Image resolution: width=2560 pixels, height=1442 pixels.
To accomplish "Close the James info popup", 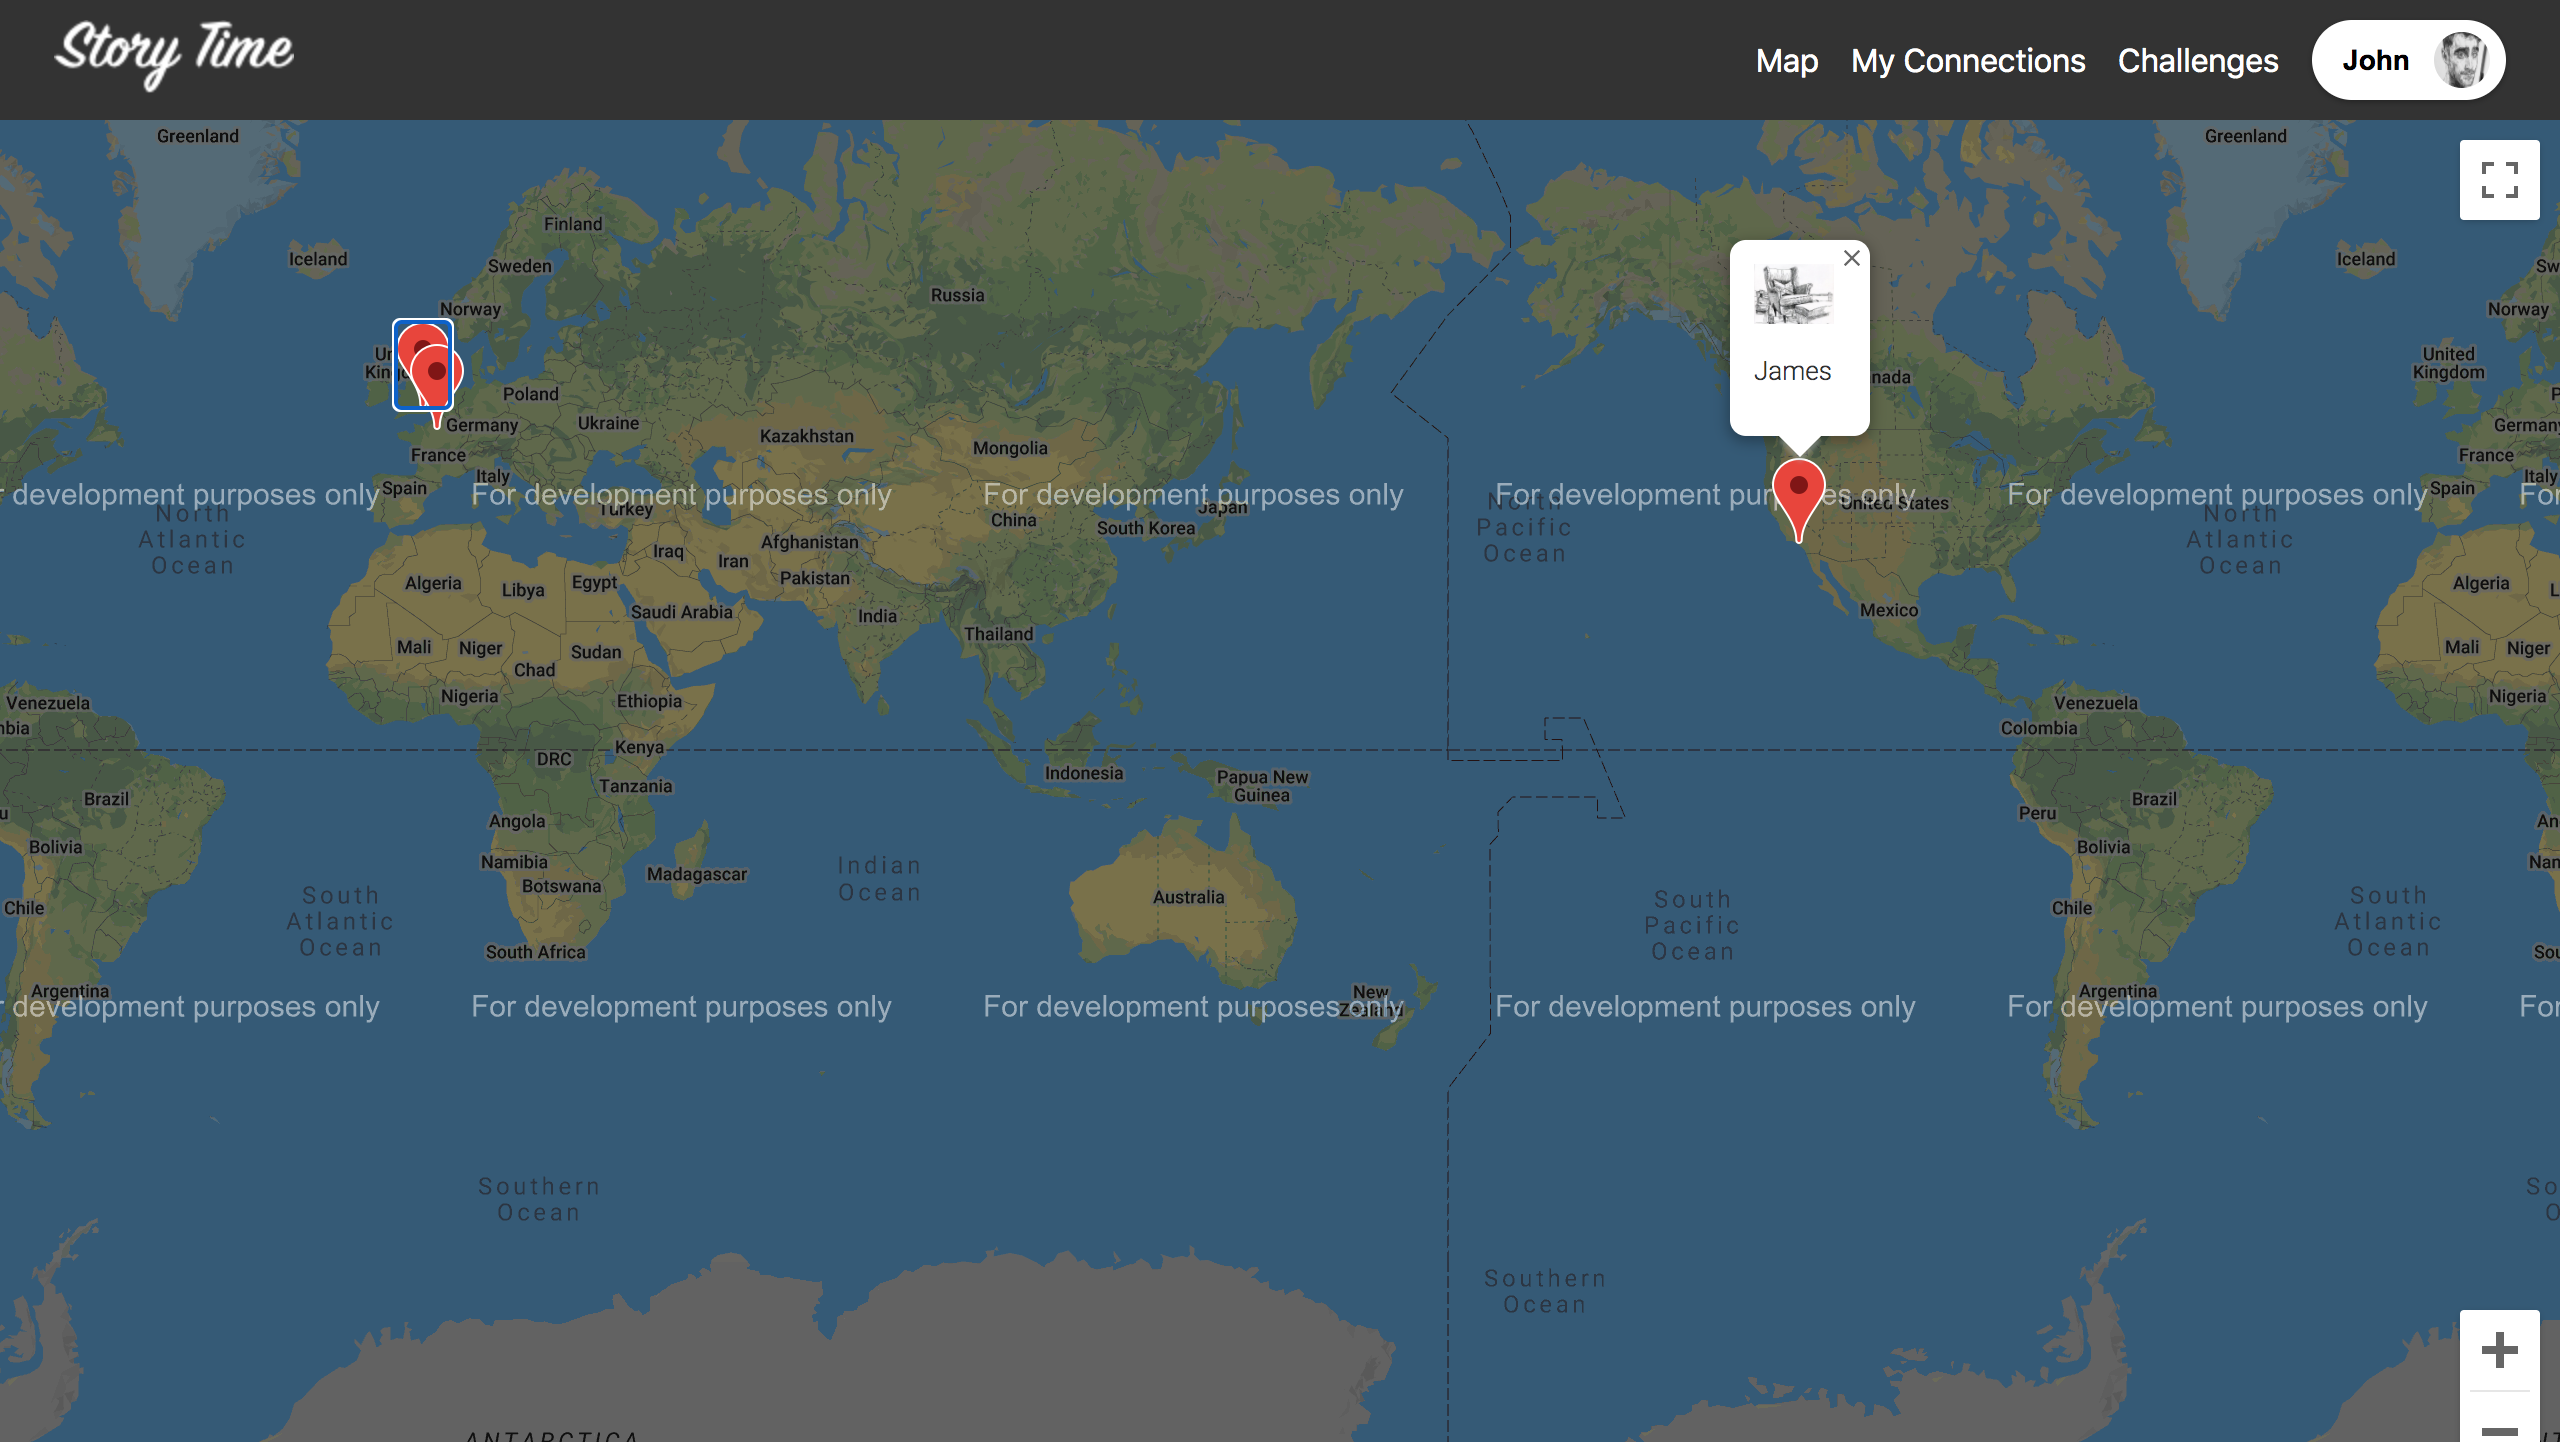I will click(x=1852, y=258).
